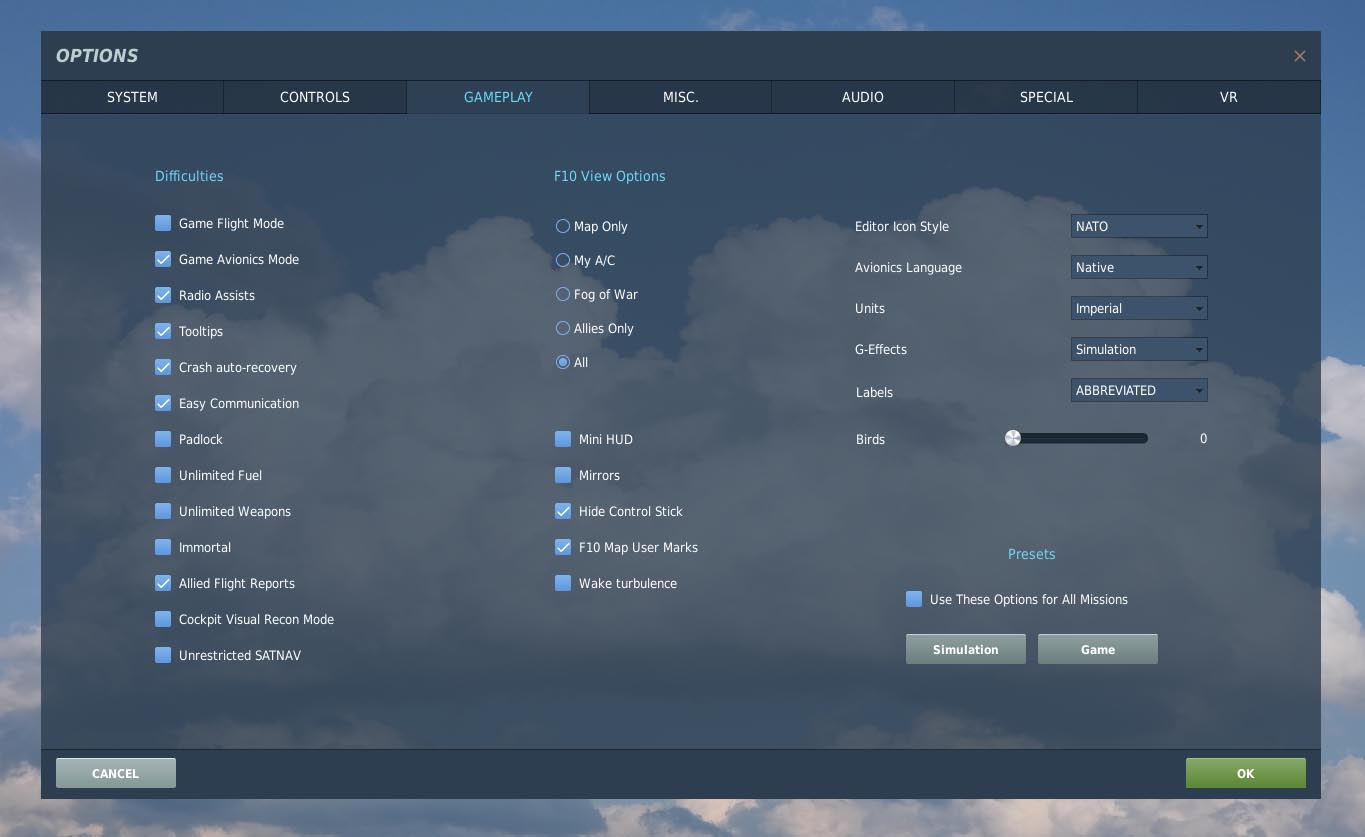
Task: Check Use These Options for All Missions
Action: [x=914, y=599]
